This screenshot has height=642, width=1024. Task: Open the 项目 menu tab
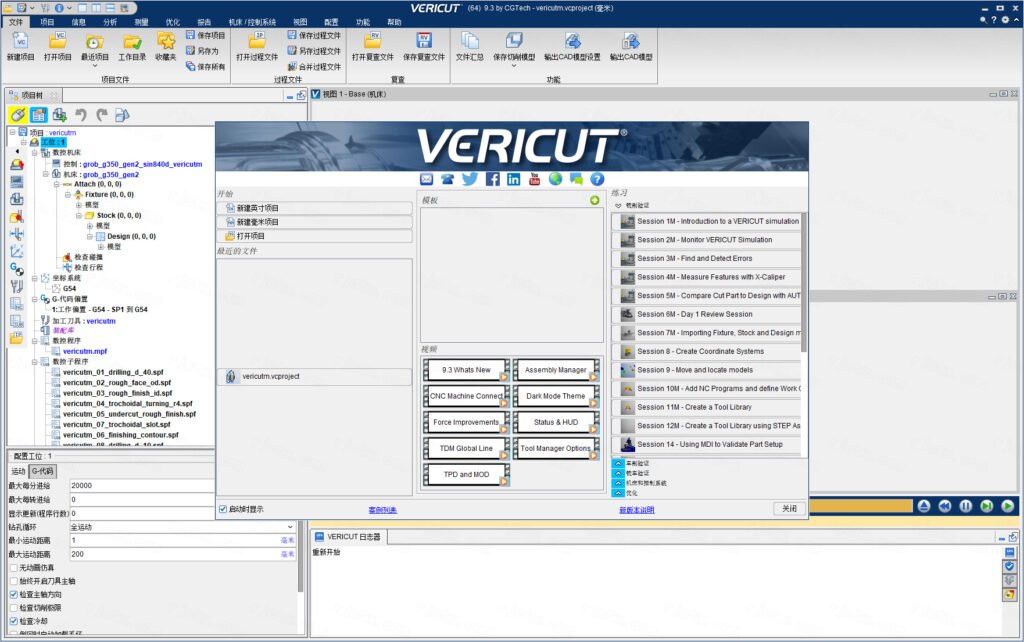pos(47,22)
